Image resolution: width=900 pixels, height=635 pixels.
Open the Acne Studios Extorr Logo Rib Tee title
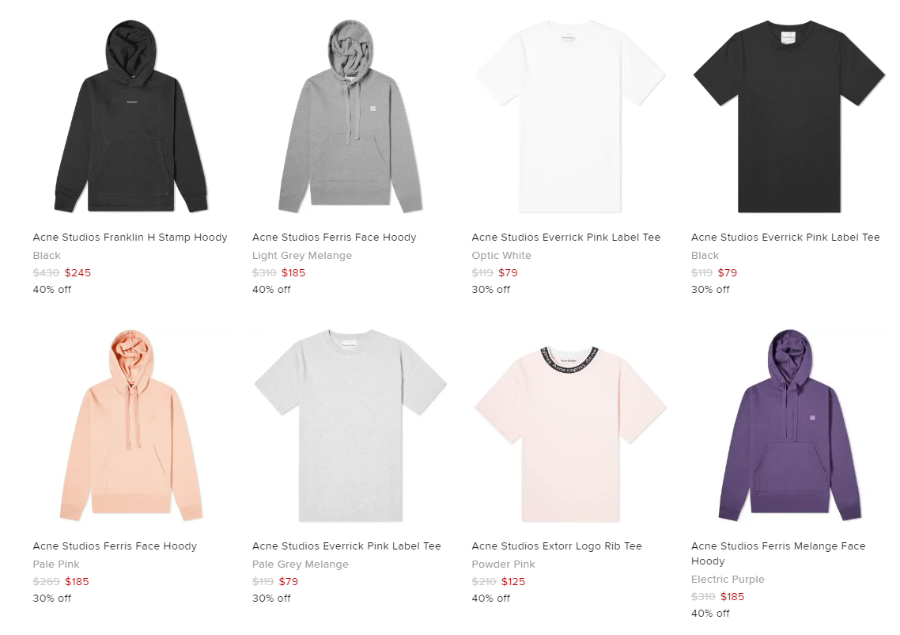point(557,546)
